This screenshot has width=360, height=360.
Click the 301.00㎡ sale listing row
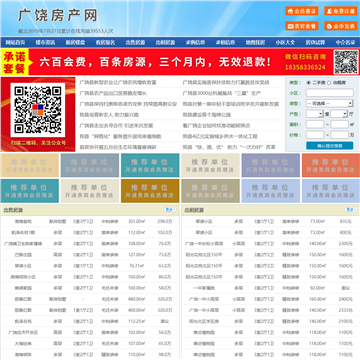pos(90,221)
